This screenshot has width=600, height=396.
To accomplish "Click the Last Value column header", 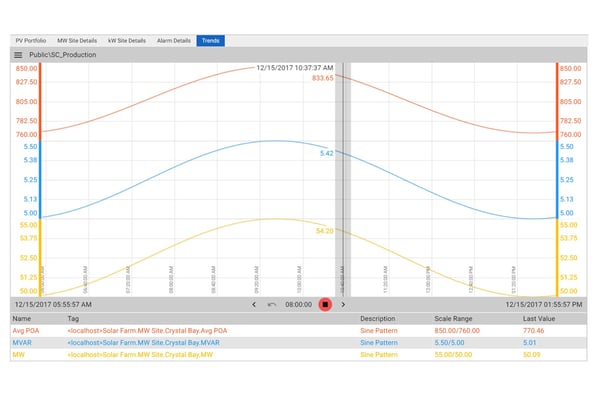I will tap(539, 318).
